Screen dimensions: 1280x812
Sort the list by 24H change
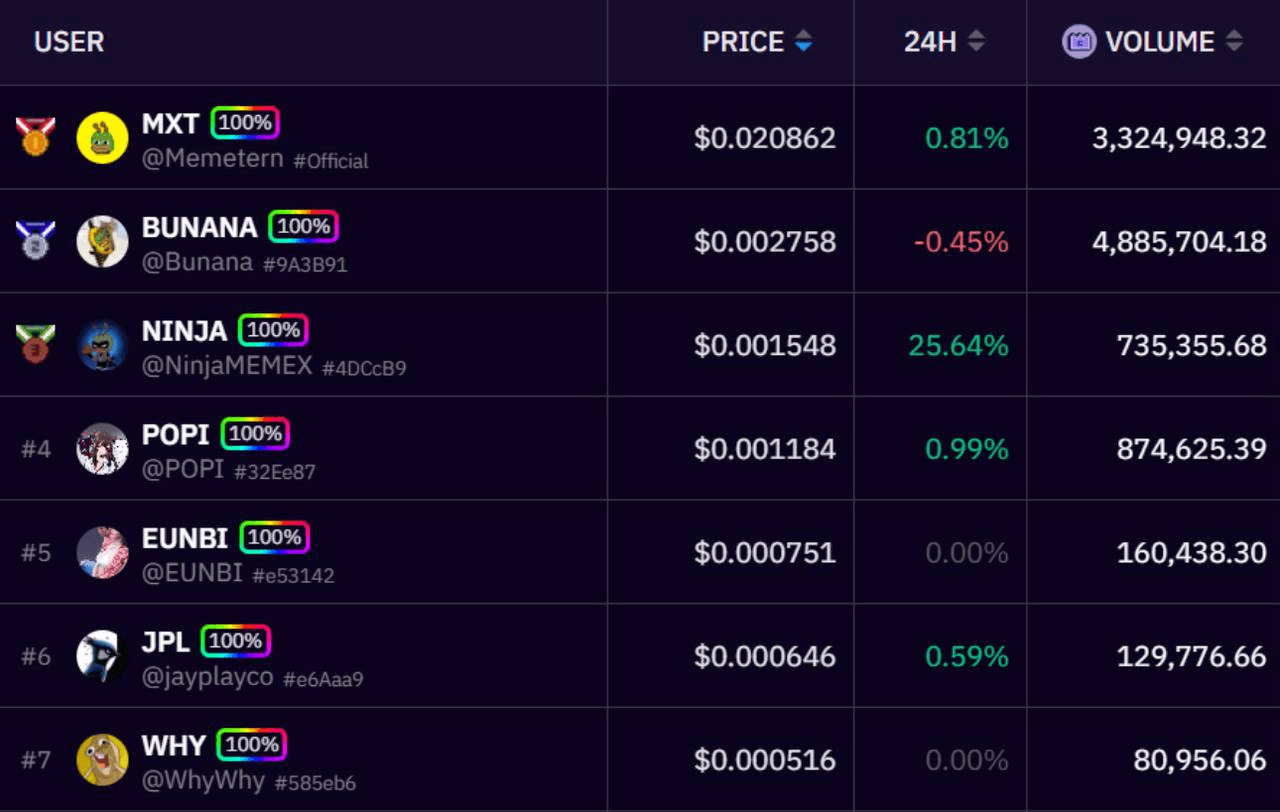944,42
